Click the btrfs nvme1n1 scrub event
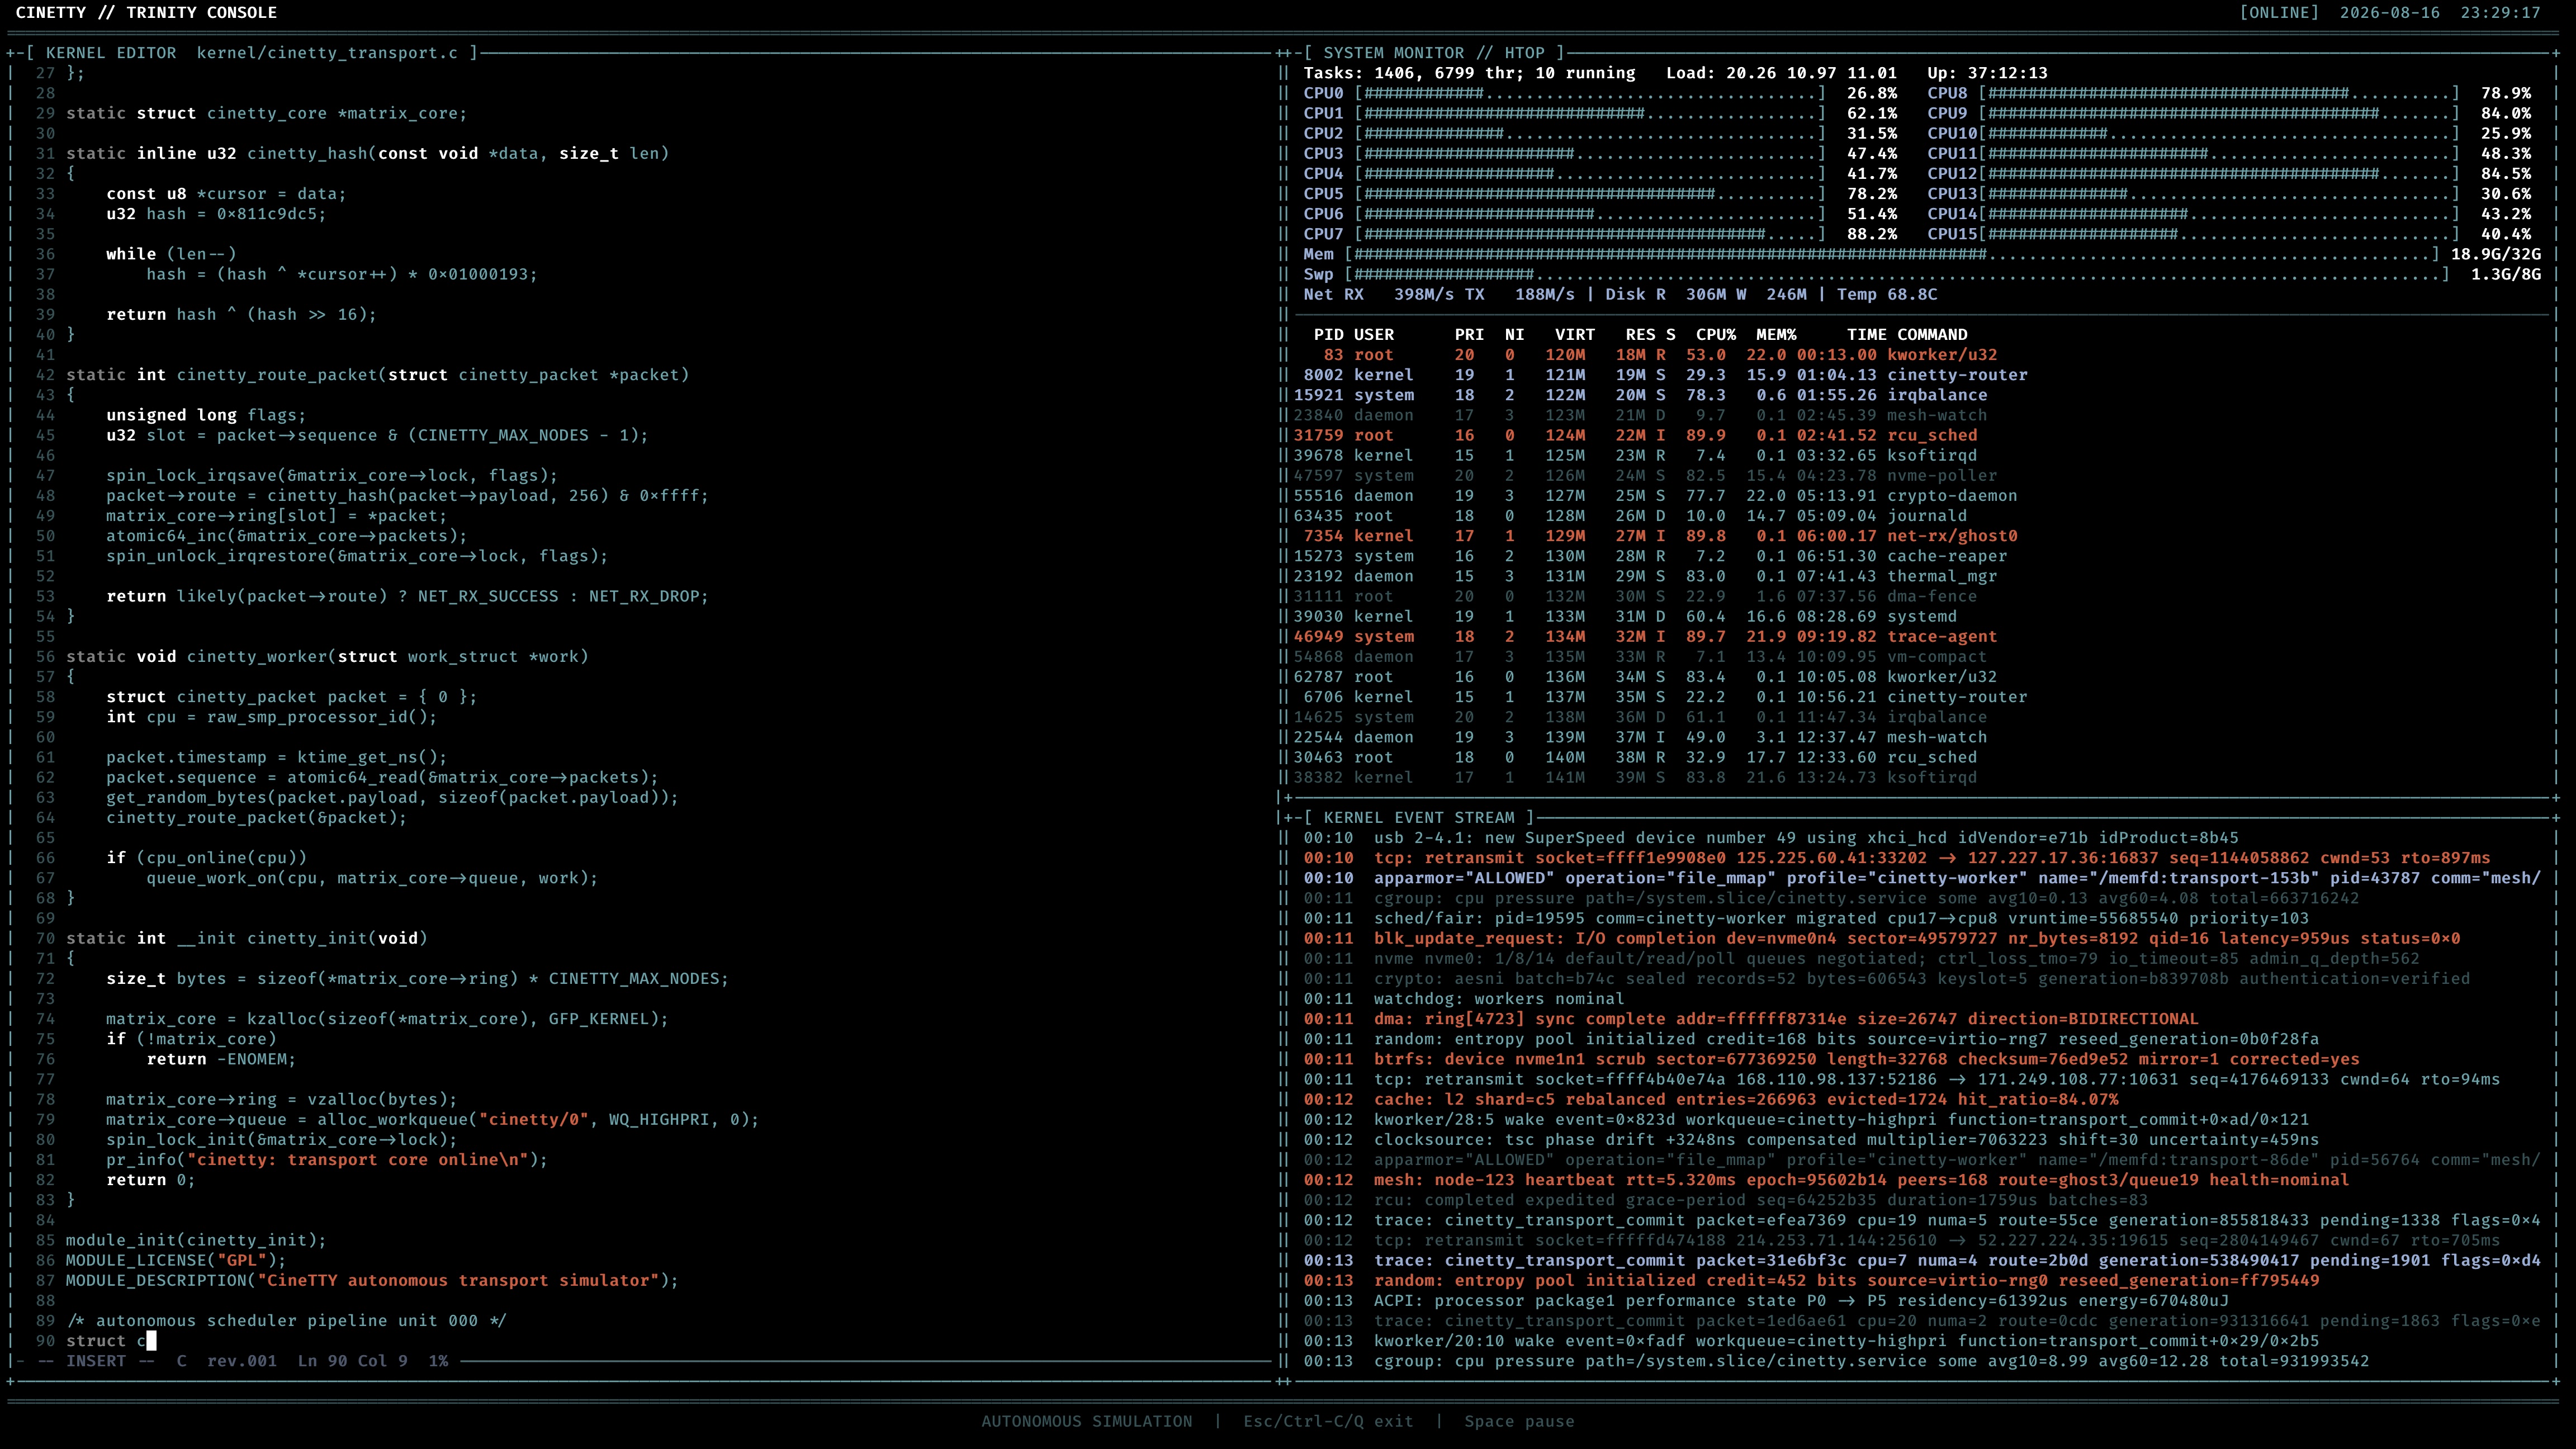 tap(1832, 1059)
